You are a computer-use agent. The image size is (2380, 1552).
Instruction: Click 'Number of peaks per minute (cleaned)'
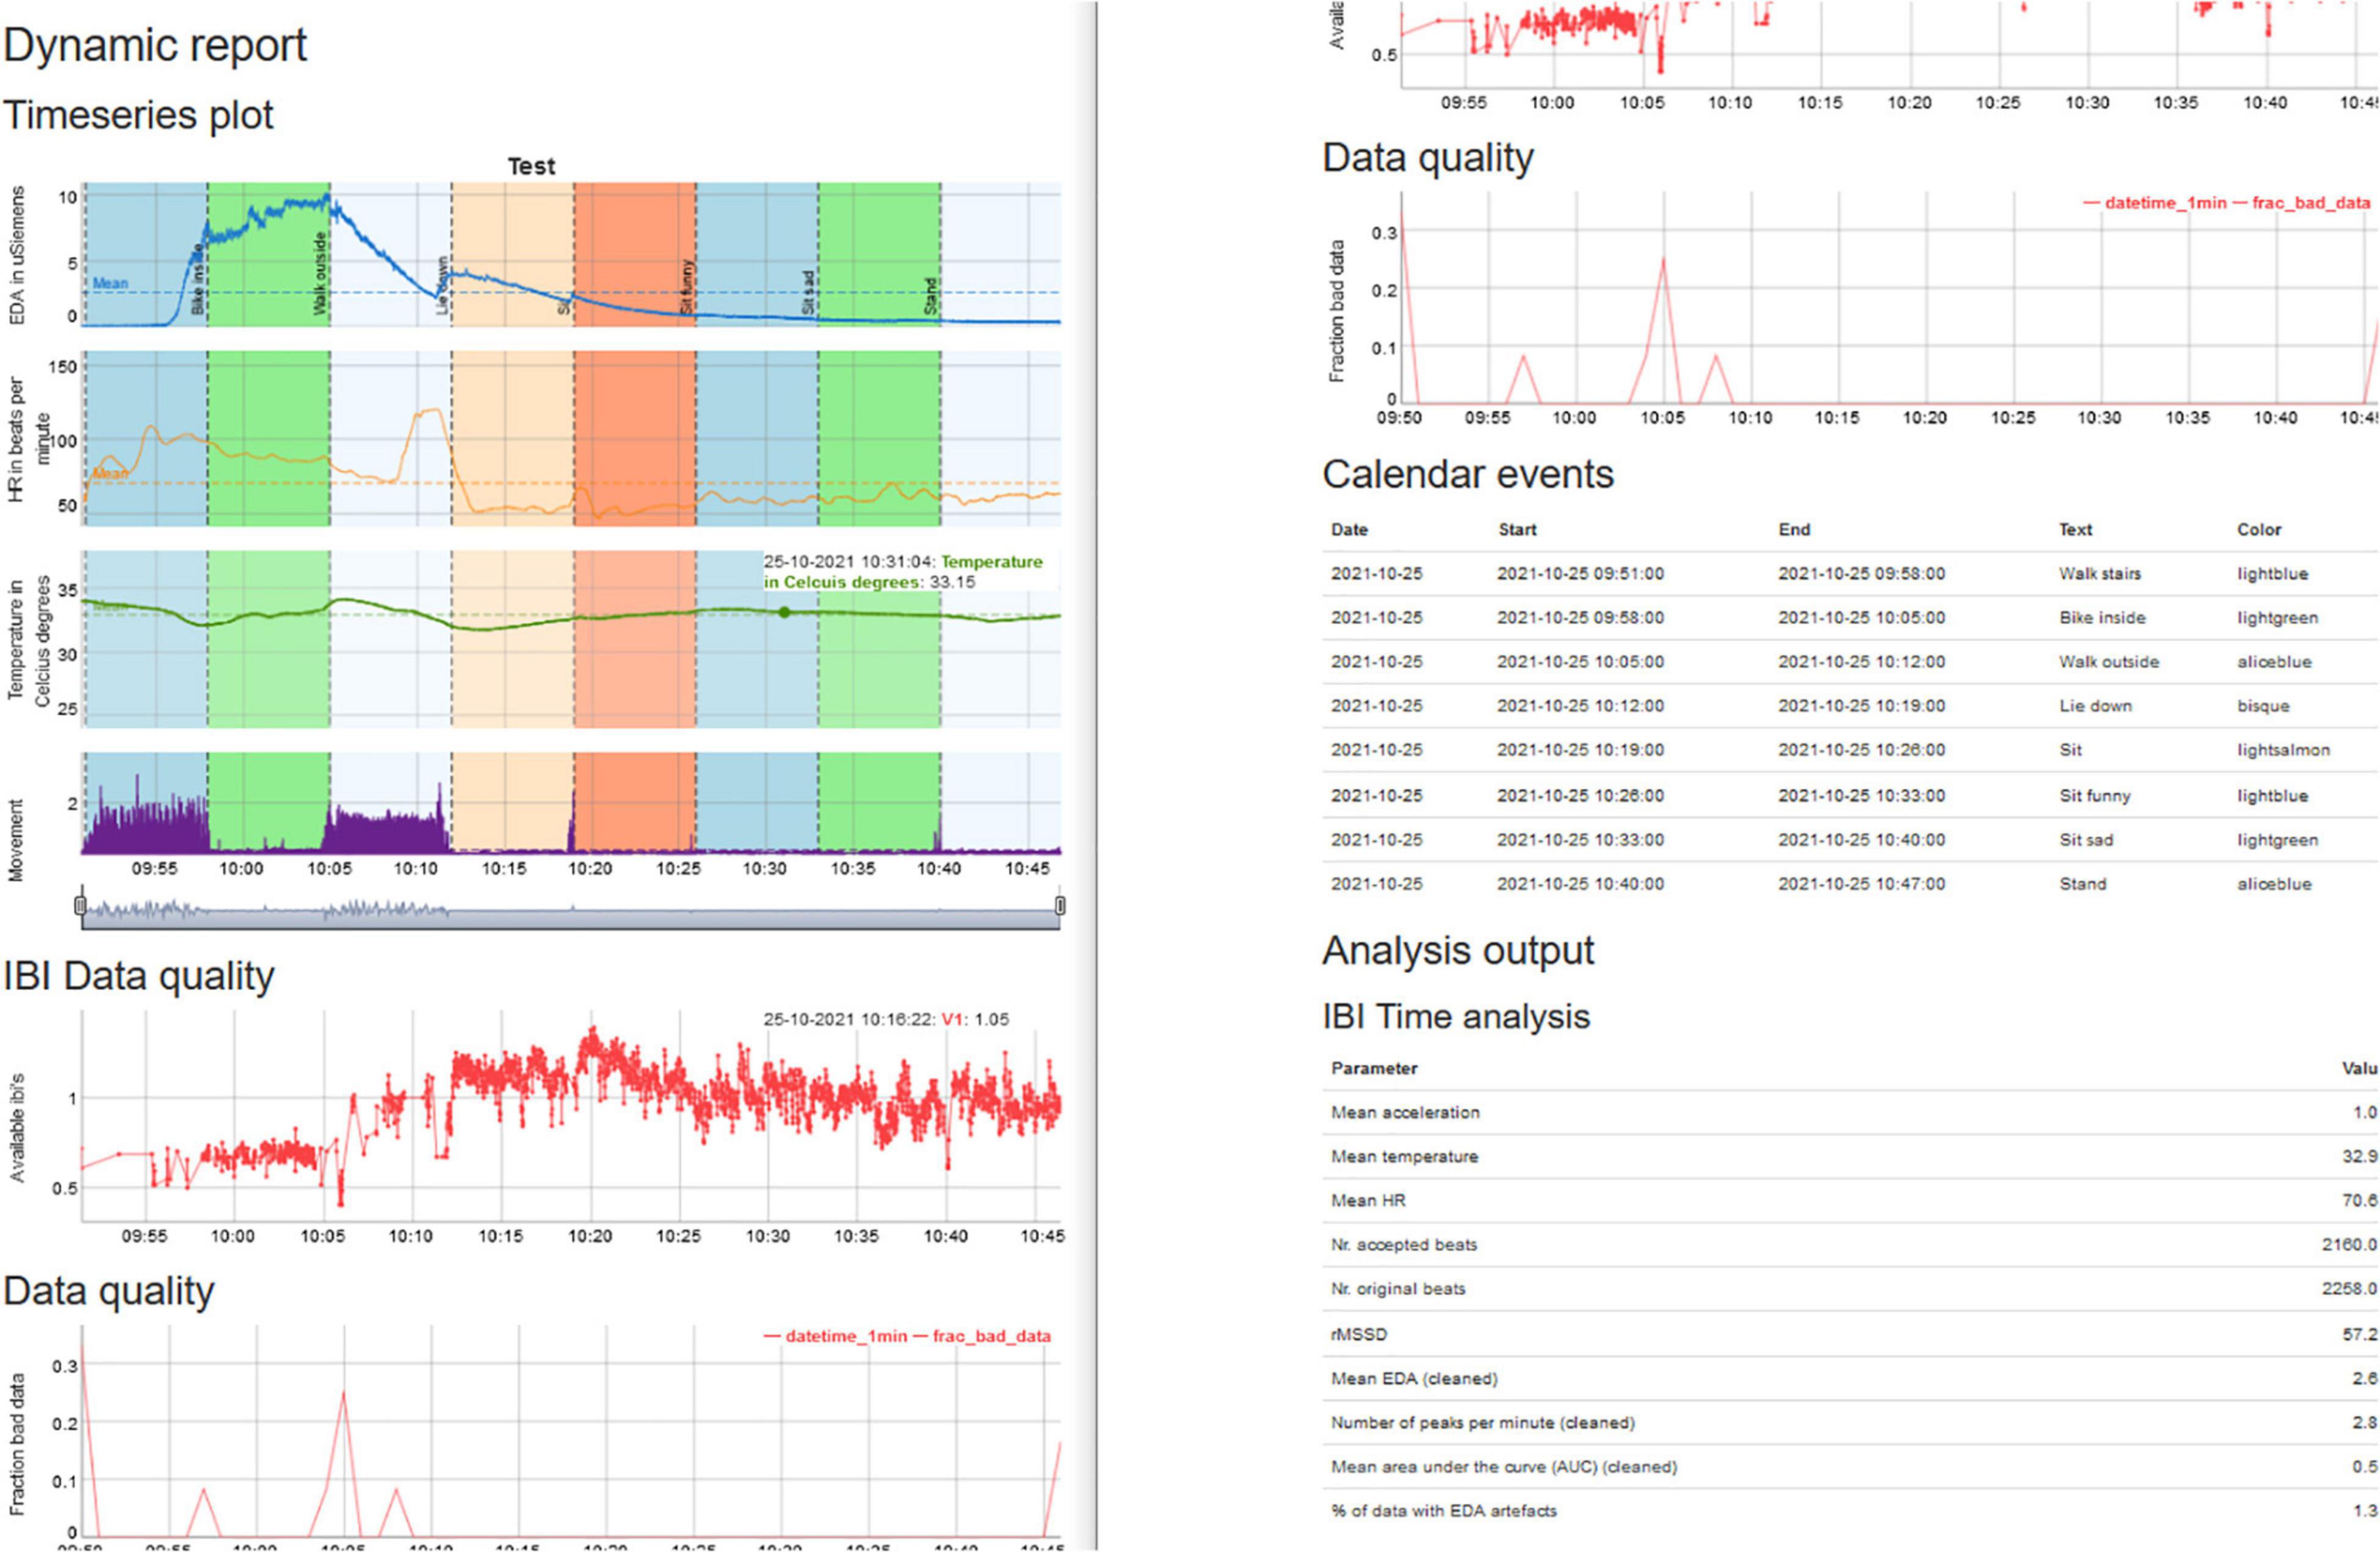(1482, 1422)
